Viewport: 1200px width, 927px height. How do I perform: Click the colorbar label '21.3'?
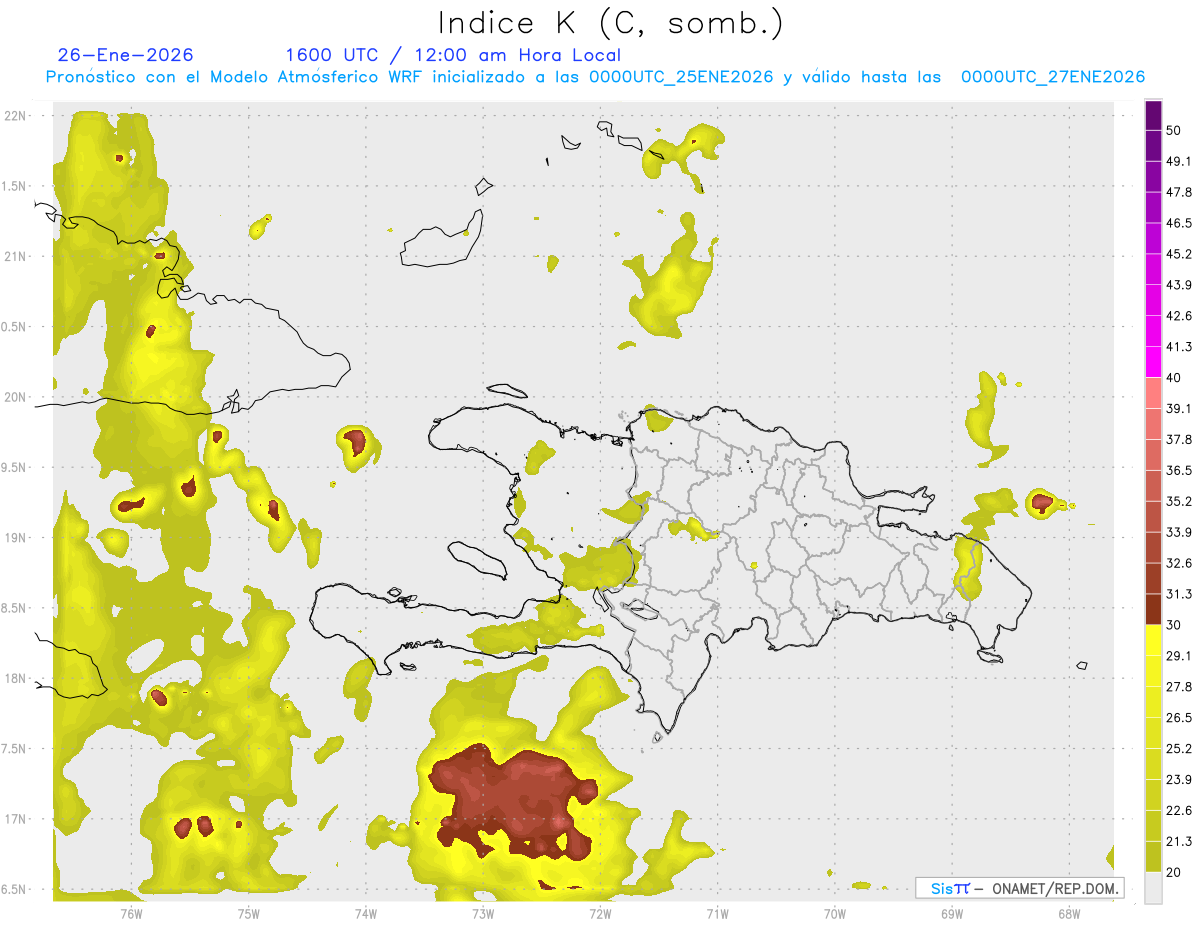pos(1179,842)
